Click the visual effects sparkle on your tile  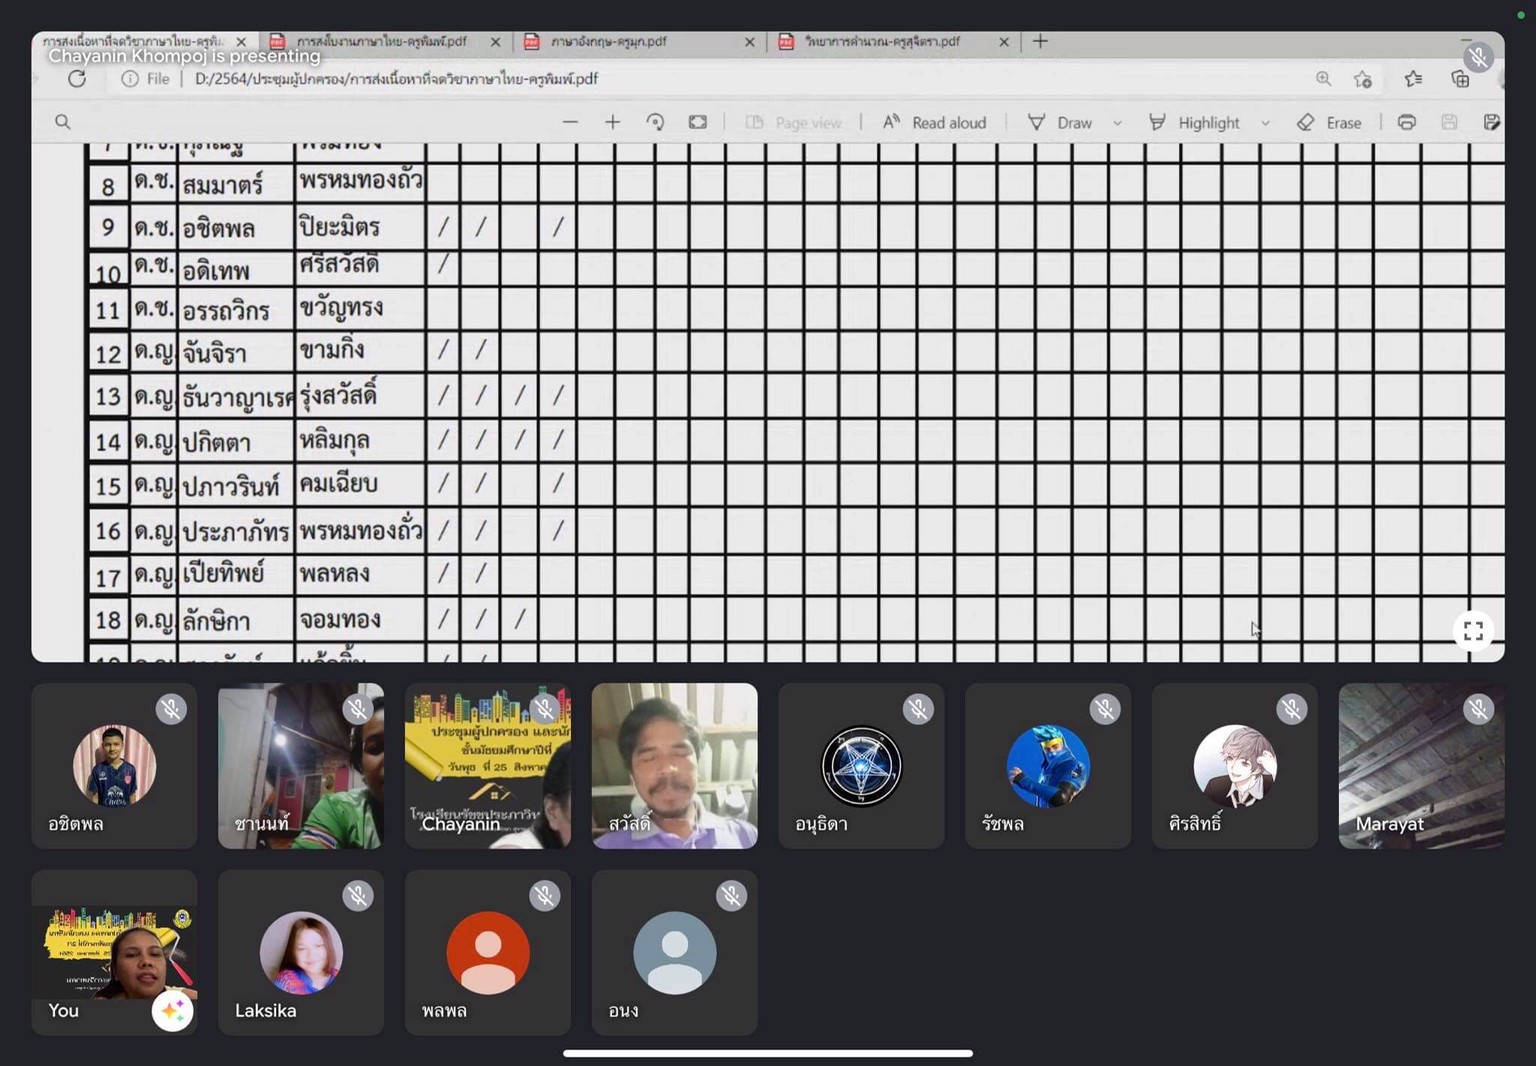[x=172, y=1011]
